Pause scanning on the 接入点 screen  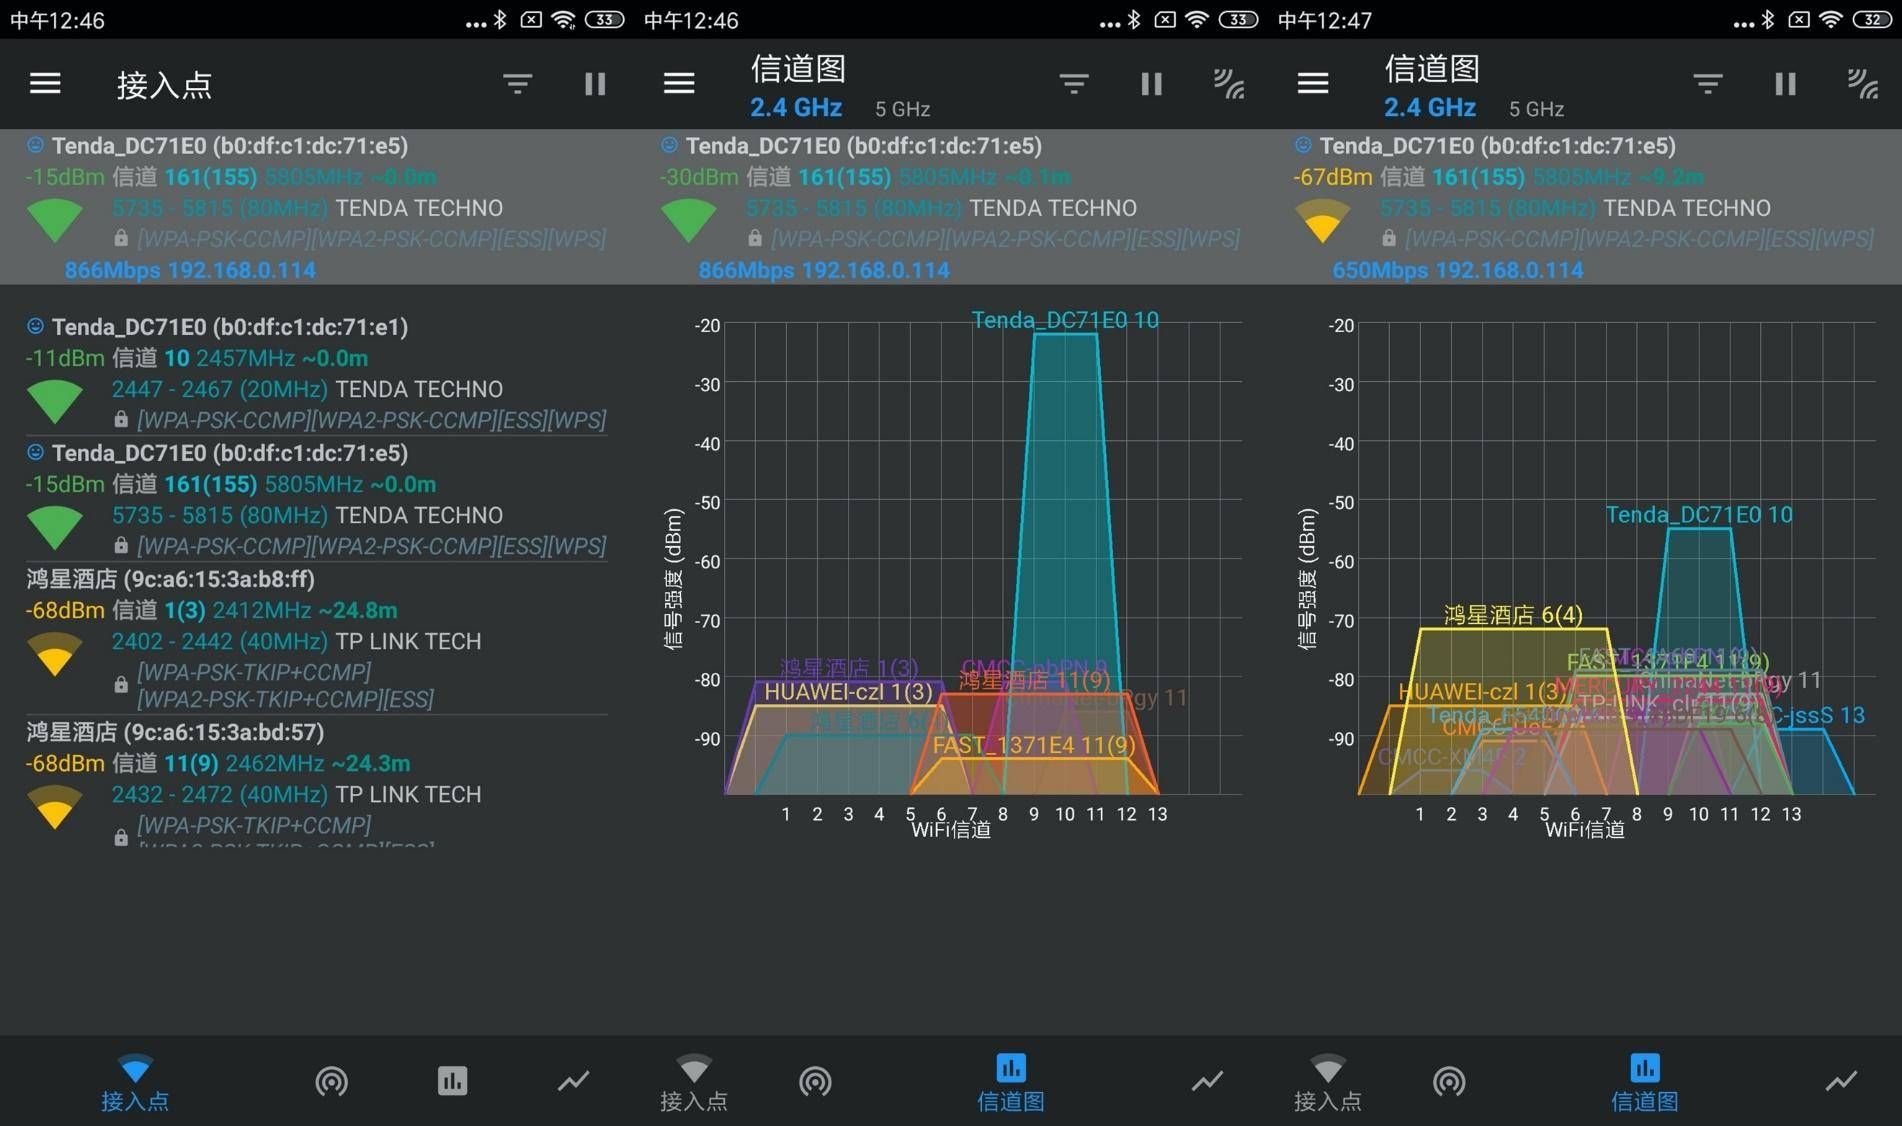595,84
